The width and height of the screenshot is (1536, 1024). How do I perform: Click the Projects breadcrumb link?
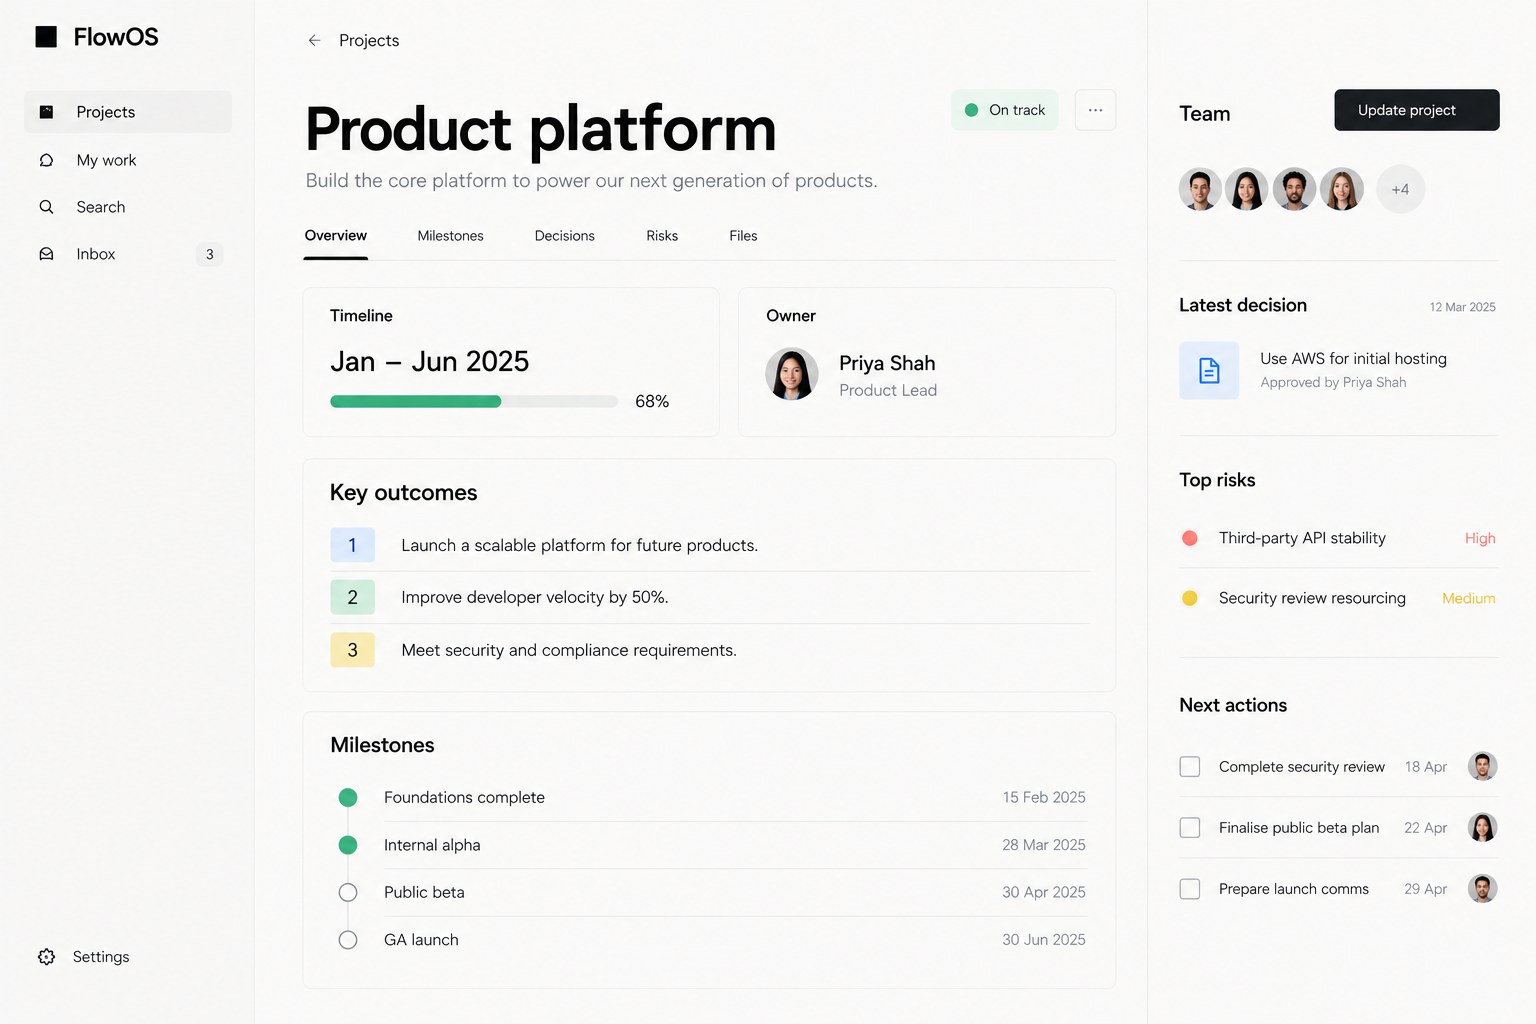(x=369, y=40)
